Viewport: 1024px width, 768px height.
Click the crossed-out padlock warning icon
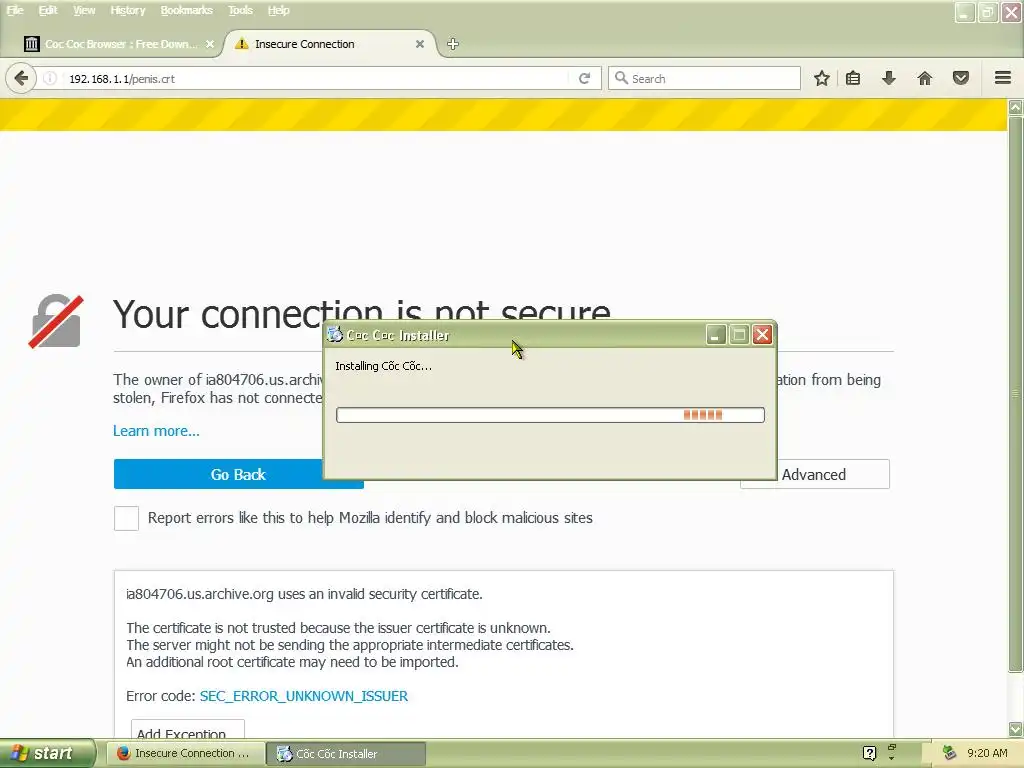point(56,321)
